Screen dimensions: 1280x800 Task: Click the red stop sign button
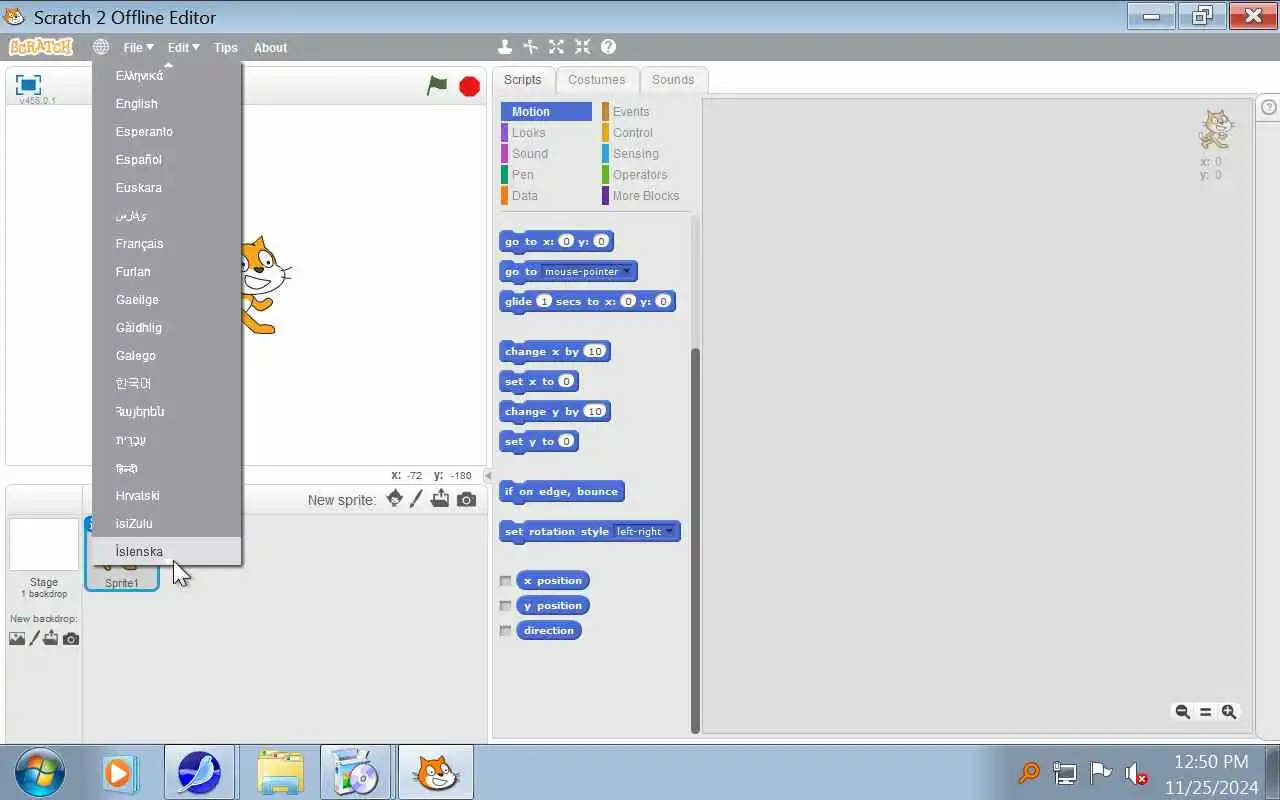(x=469, y=86)
